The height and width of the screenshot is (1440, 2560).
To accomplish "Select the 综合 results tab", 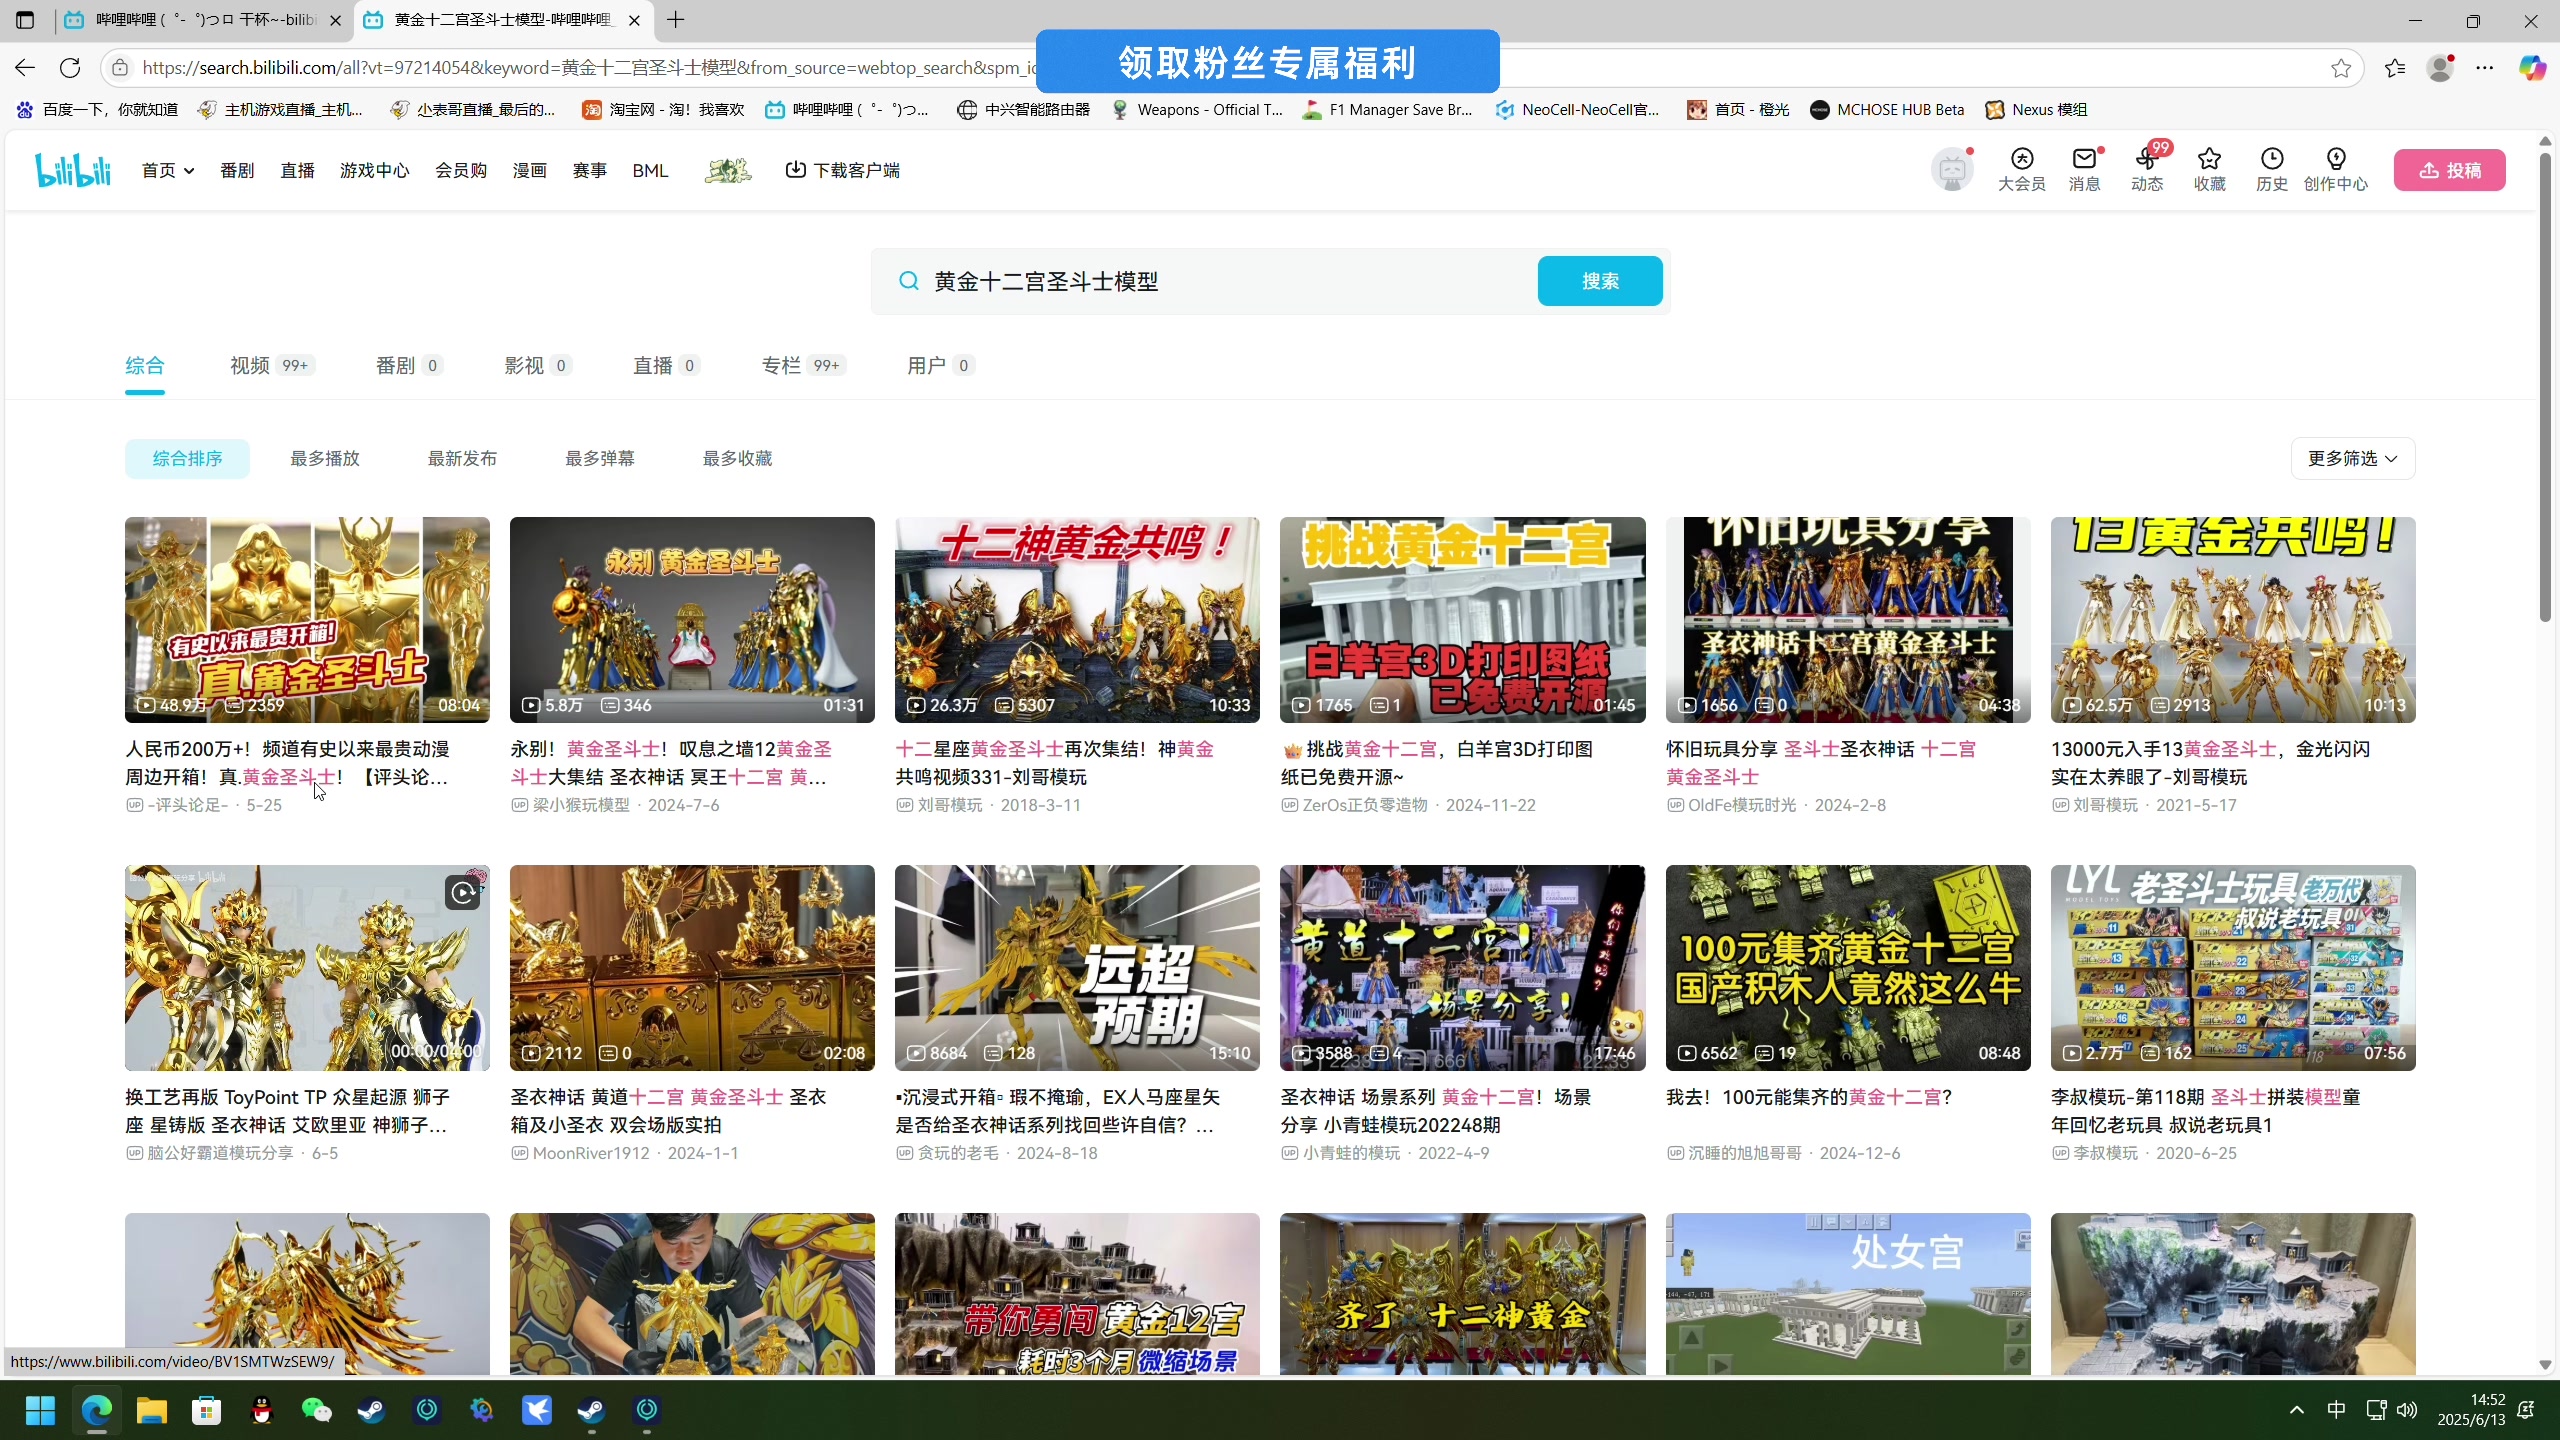I will click(x=144, y=365).
